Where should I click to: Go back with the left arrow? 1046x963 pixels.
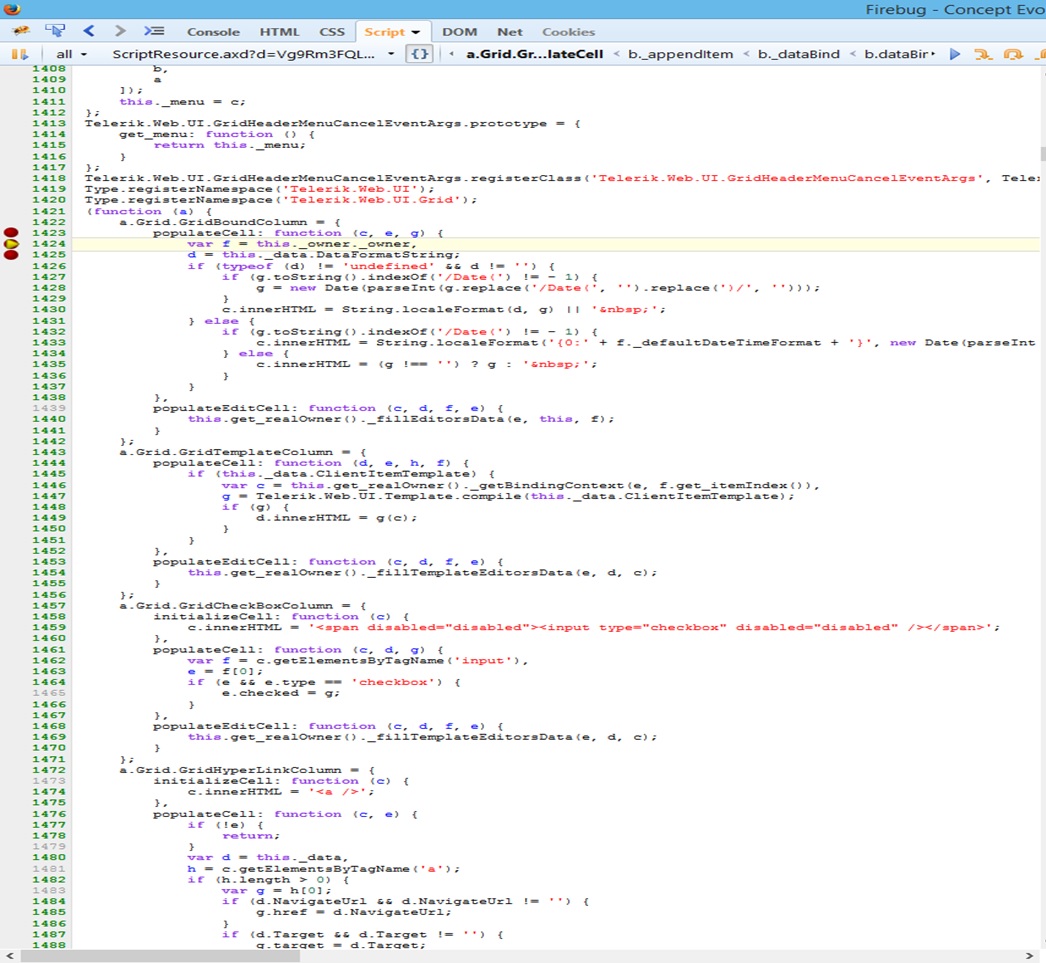89,31
